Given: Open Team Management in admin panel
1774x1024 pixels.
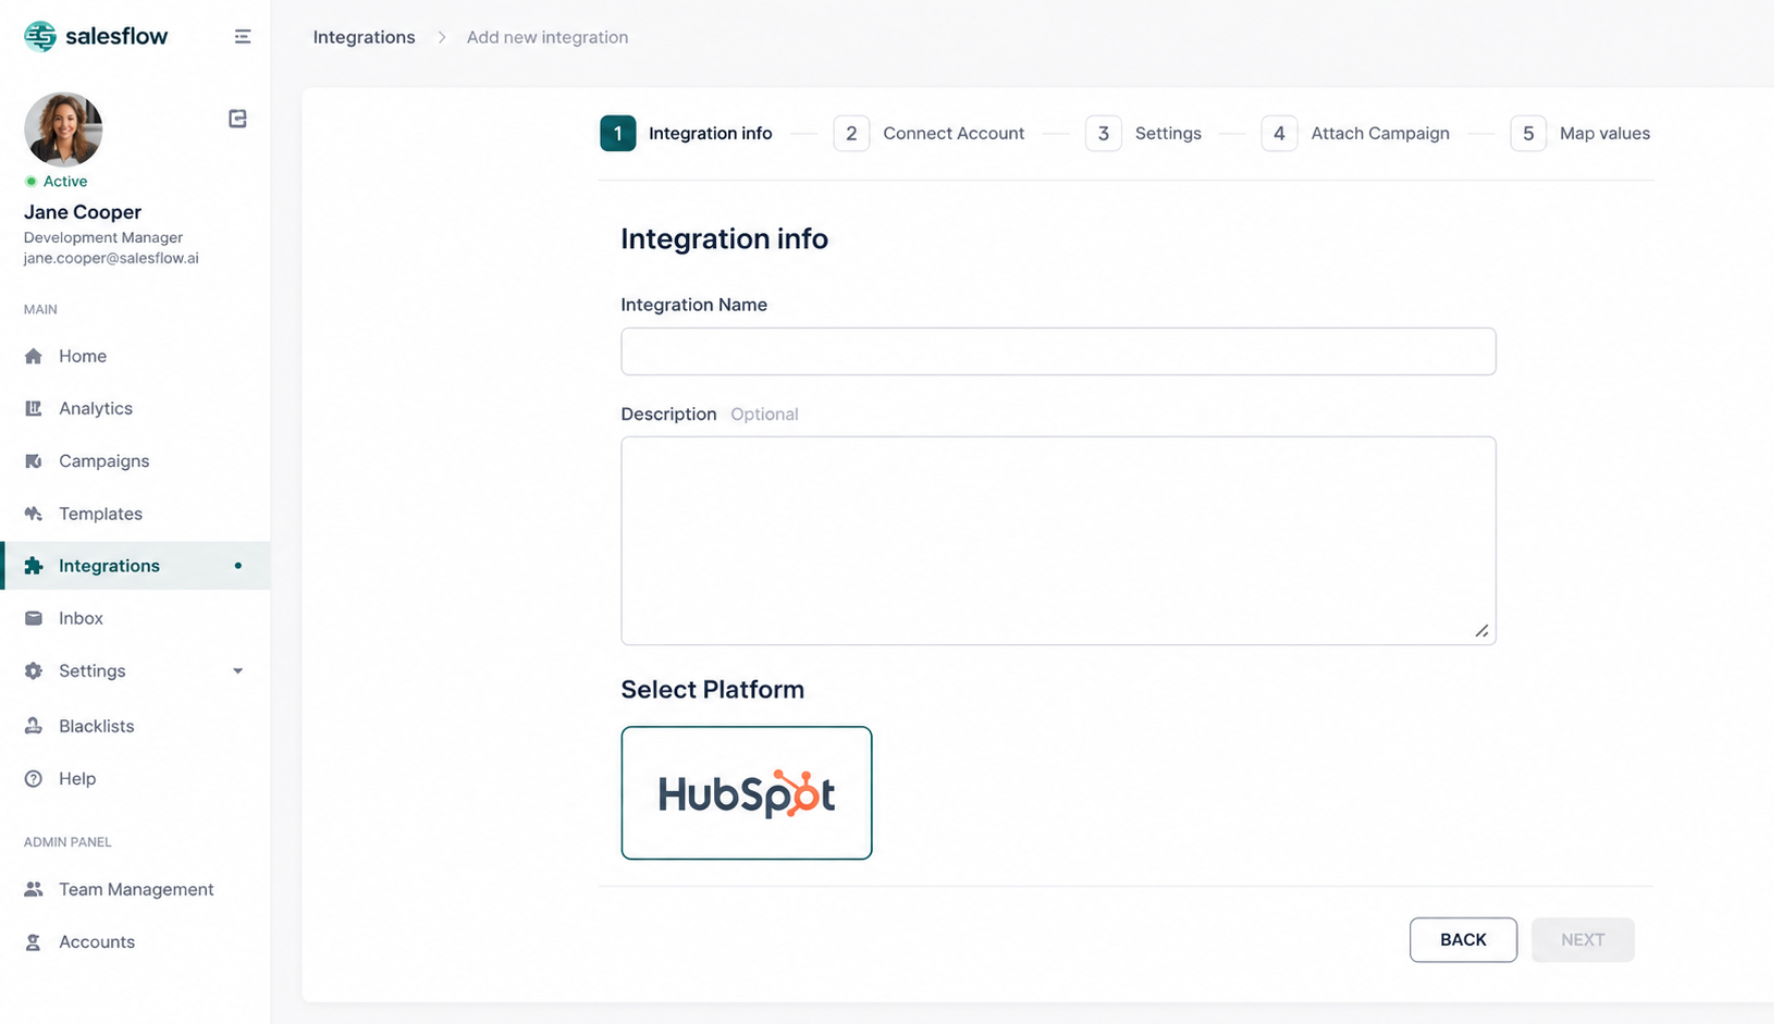Looking at the screenshot, I should tap(135, 889).
